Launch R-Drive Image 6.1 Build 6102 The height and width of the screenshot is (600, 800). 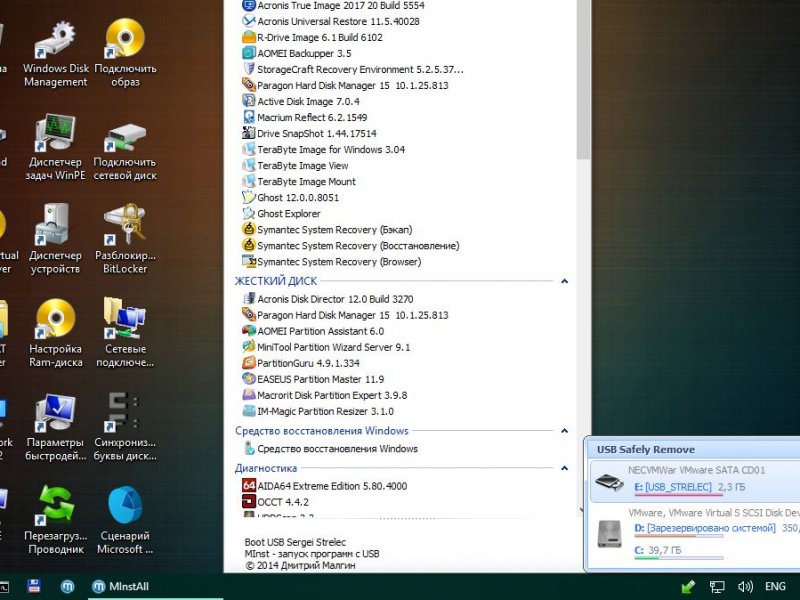(312, 37)
